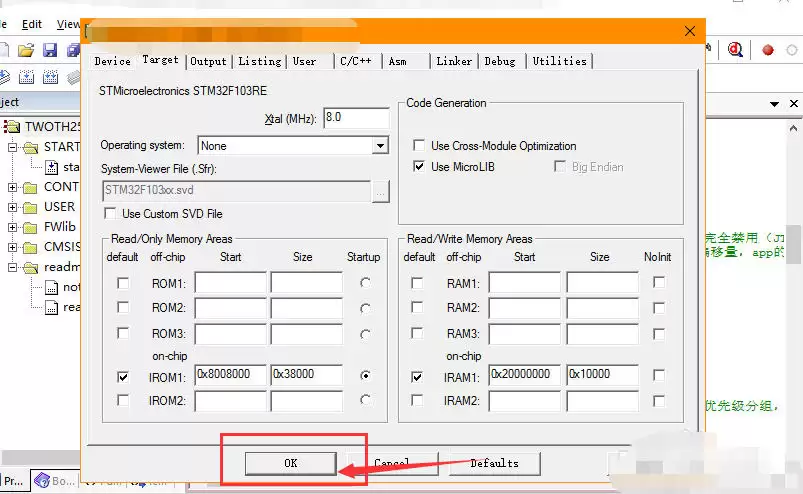
Task: Open the 'not...' text file in readme group
Action: pos(52,287)
